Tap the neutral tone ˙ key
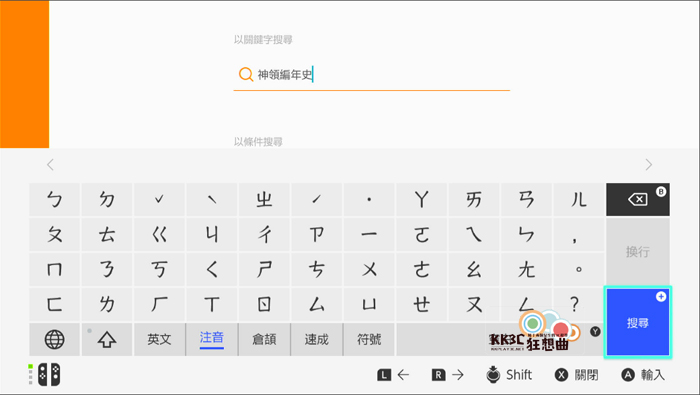The height and width of the screenshot is (395, 700). (369, 199)
